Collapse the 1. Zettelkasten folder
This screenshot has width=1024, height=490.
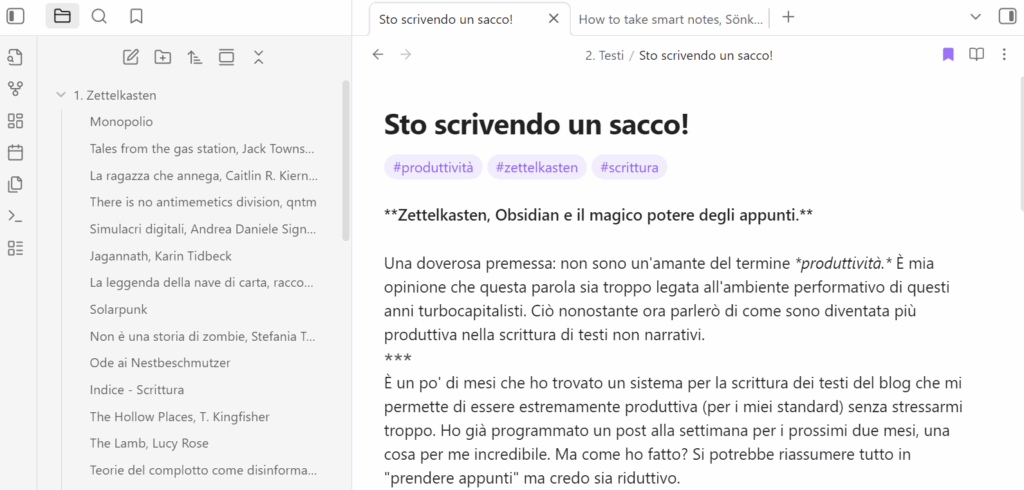pyautogui.click(x=61, y=95)
